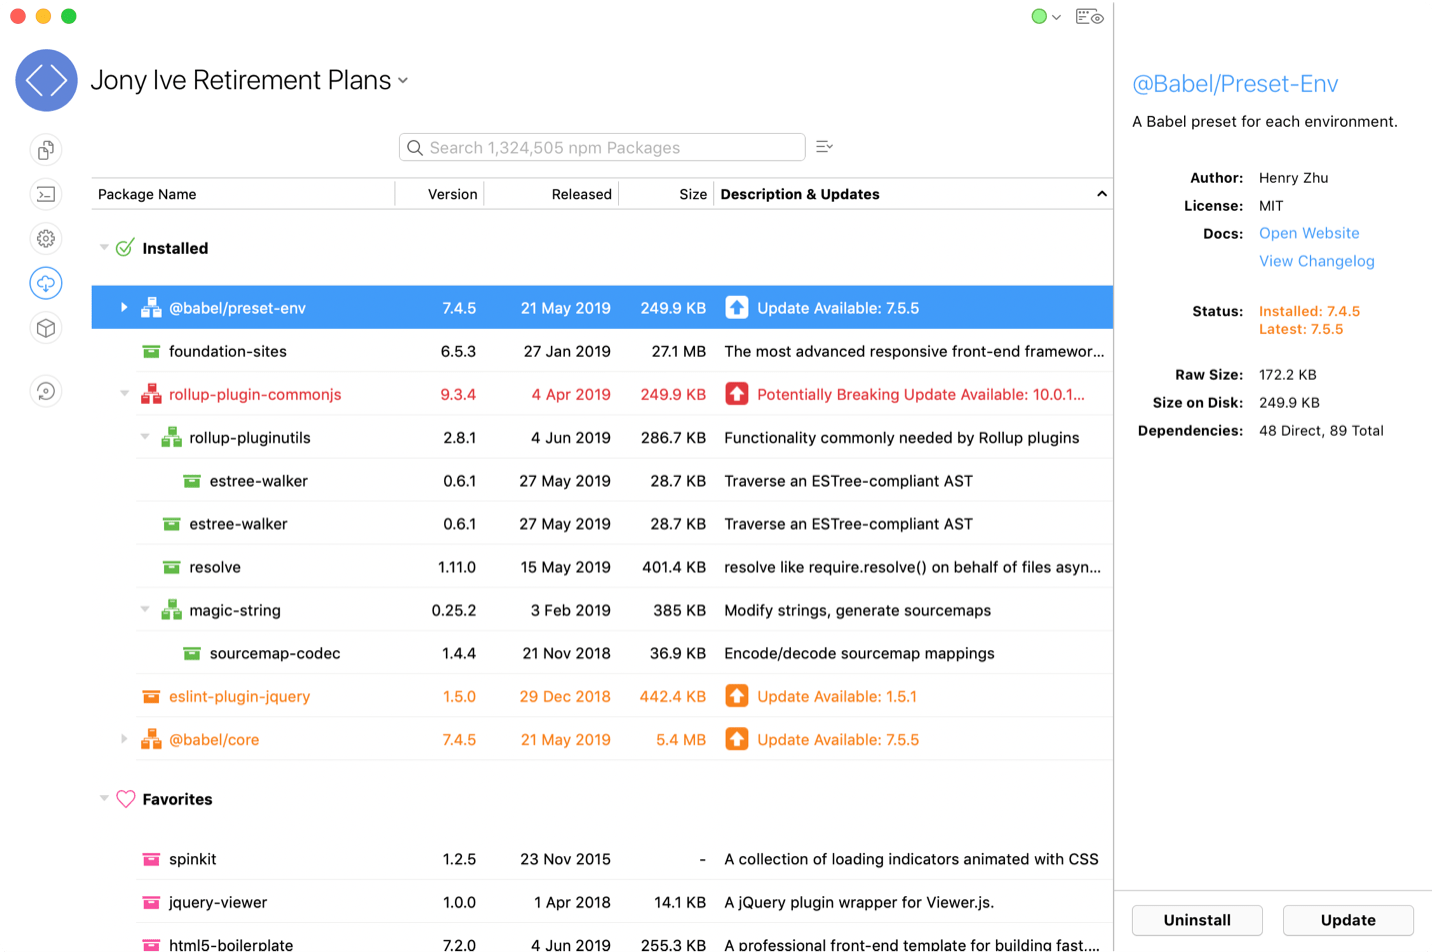Viewport: 1432px width, 952px height.
Task: Collapse the magic-string row
Action: (x=145, y=610)
